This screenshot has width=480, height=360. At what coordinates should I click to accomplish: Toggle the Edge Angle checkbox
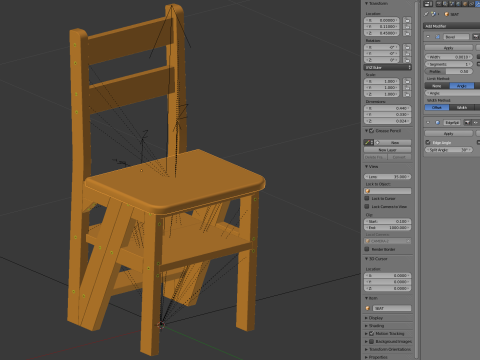coord(428,143)
